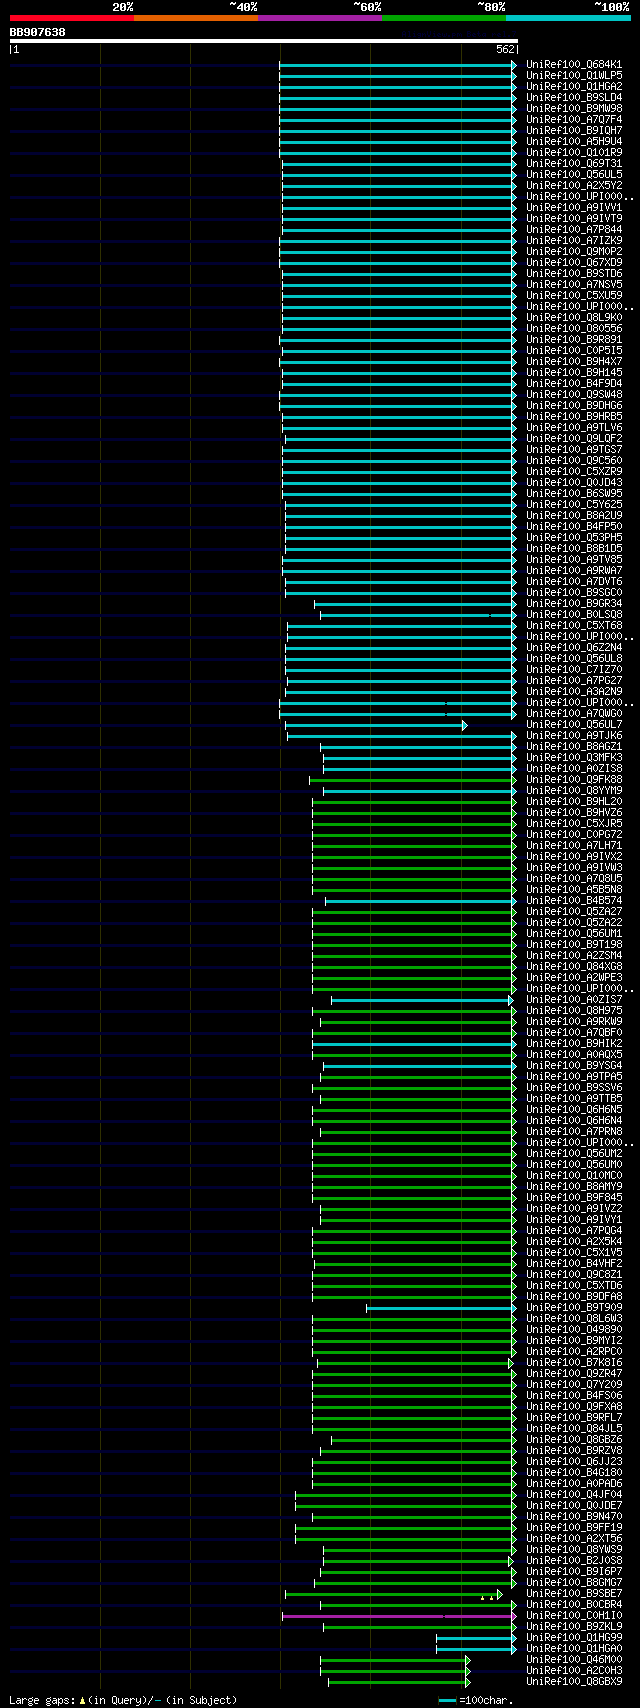Select label UniRef100_B9HL20
640x1708 pixels.
pos(574,802)
